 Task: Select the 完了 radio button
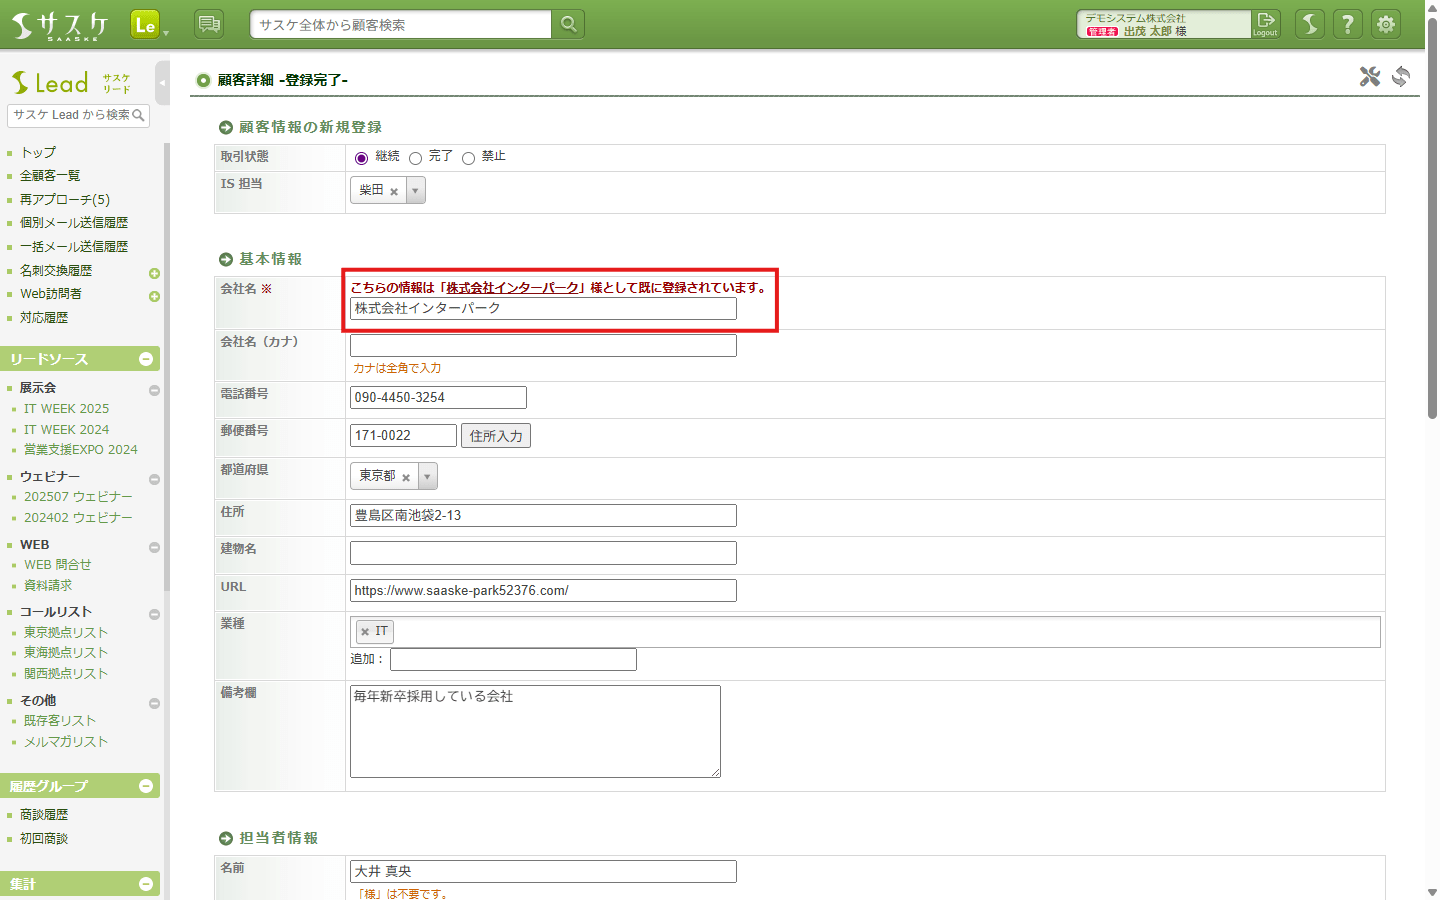point(415,158)
